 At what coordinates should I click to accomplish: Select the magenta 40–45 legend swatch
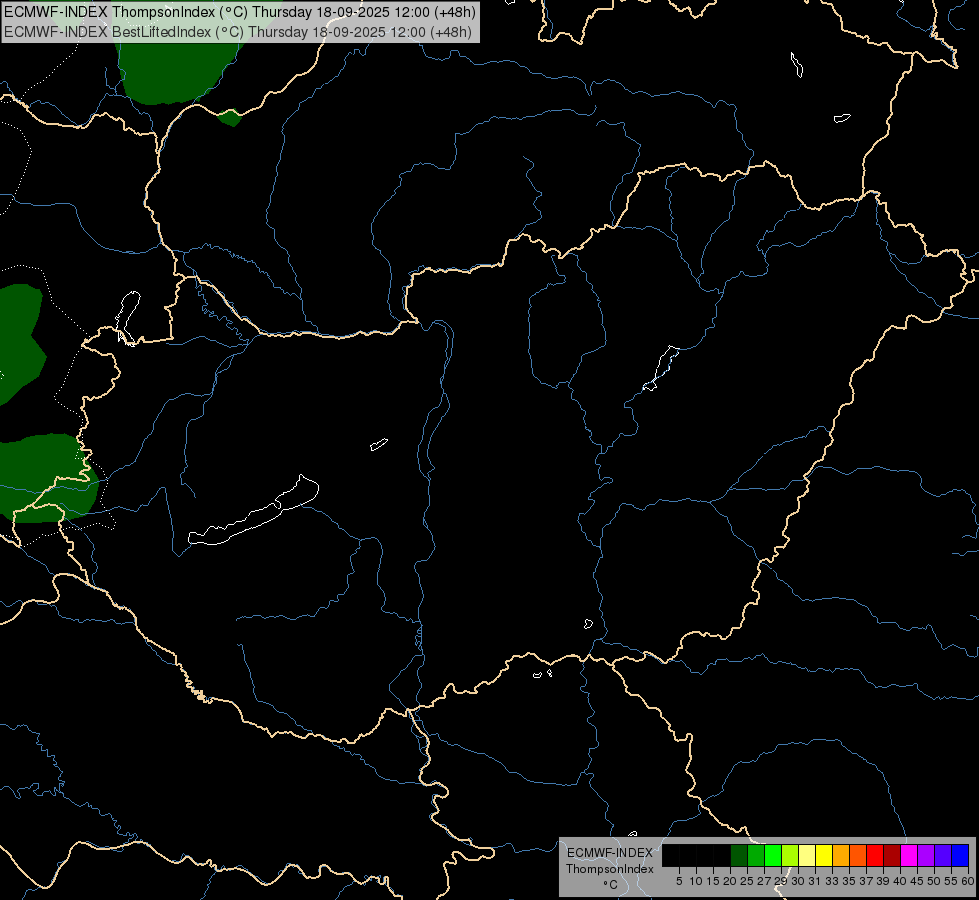click(x=909, y=855)
